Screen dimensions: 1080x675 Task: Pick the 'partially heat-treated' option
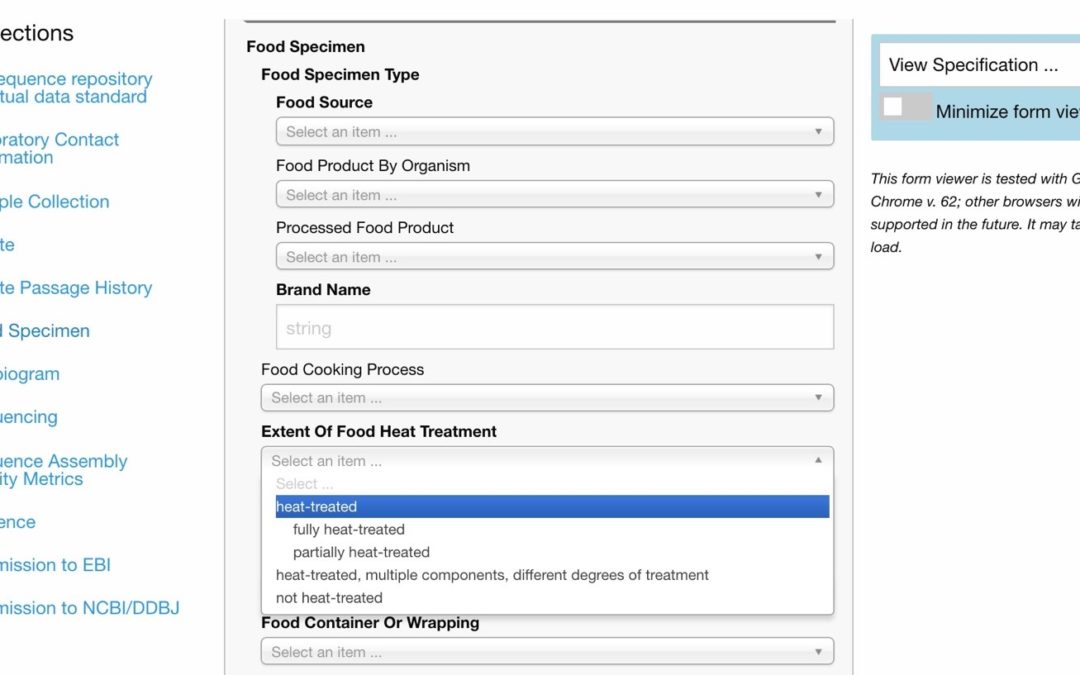click(361, 552)
